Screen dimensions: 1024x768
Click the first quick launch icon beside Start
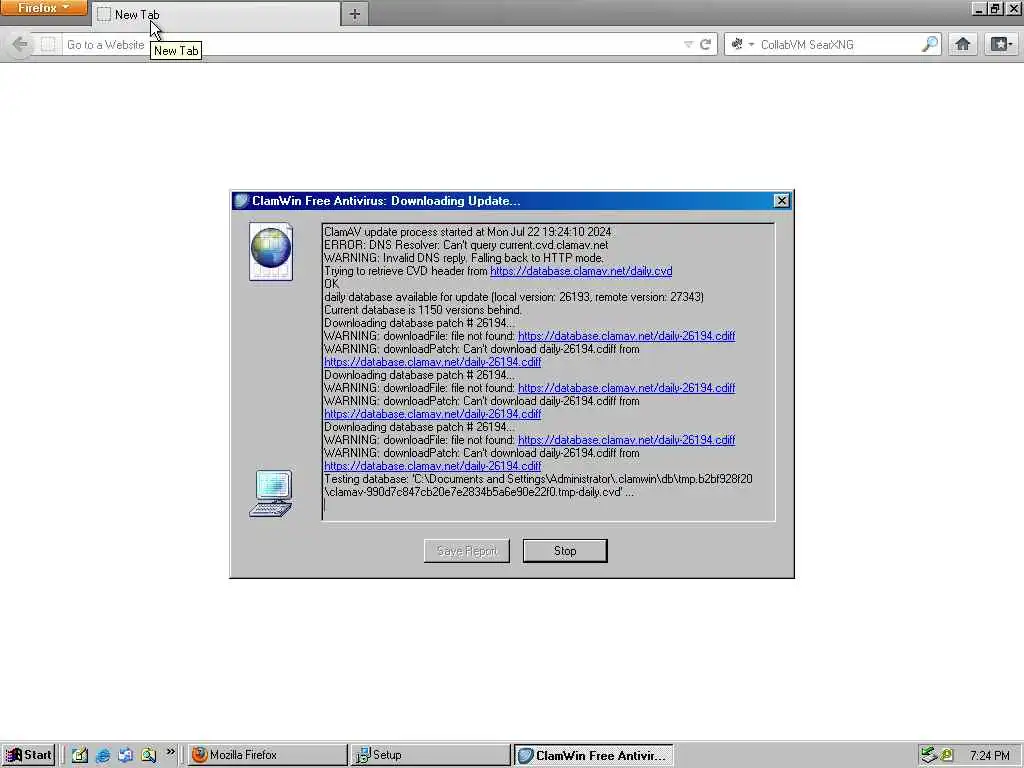pyautogui.click(x=80, y=756)
